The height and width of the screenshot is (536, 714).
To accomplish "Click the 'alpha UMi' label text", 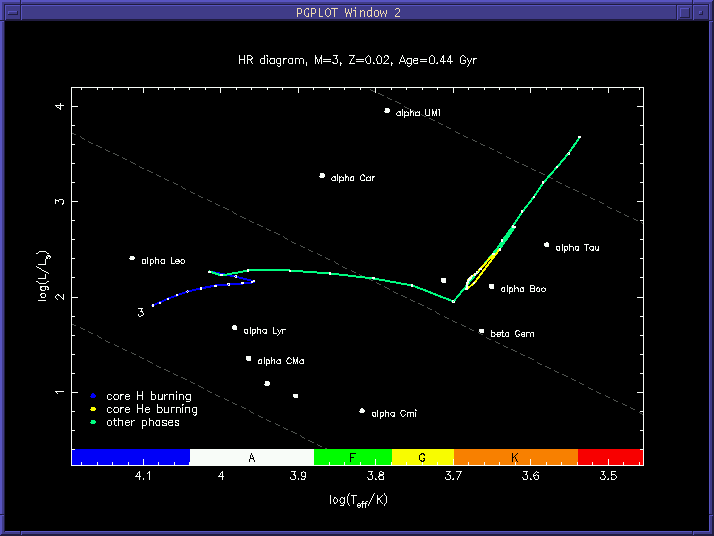I will [x=418, y=113].
